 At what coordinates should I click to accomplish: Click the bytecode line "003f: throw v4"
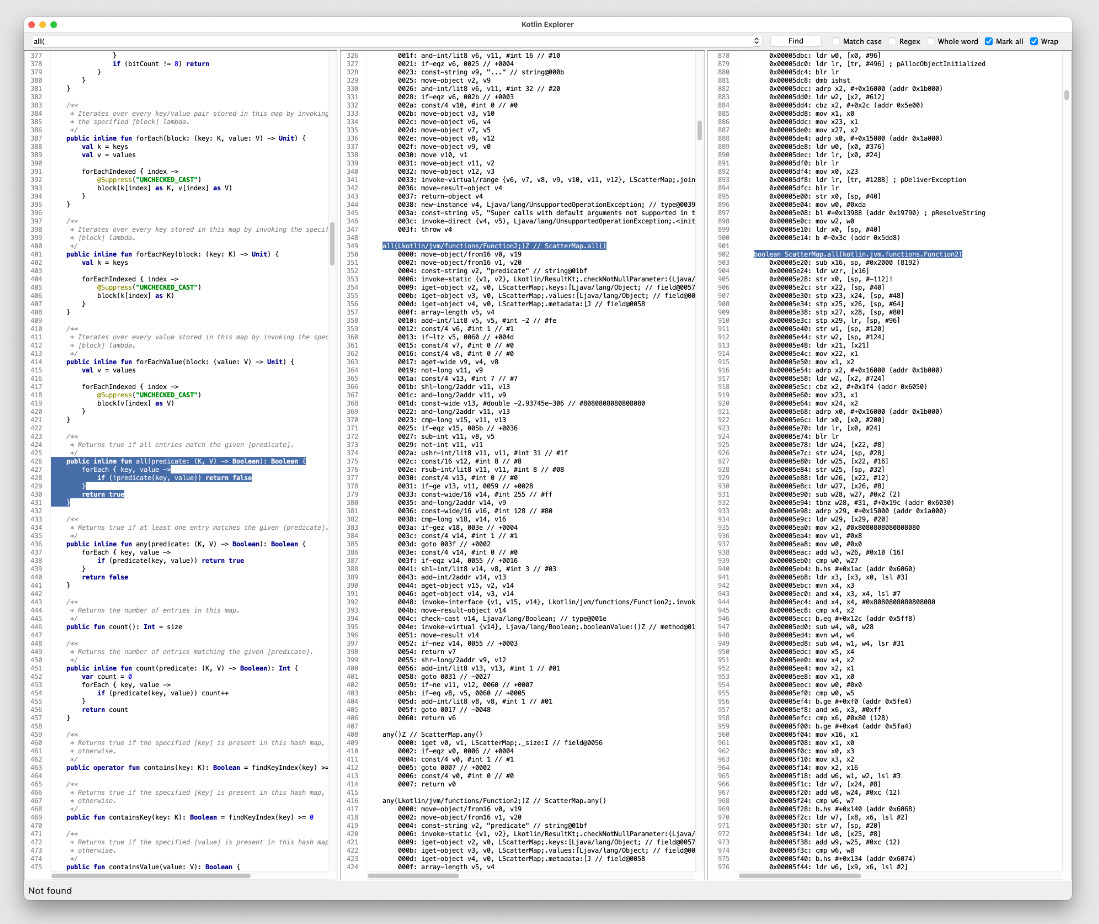tap(425, 229)
